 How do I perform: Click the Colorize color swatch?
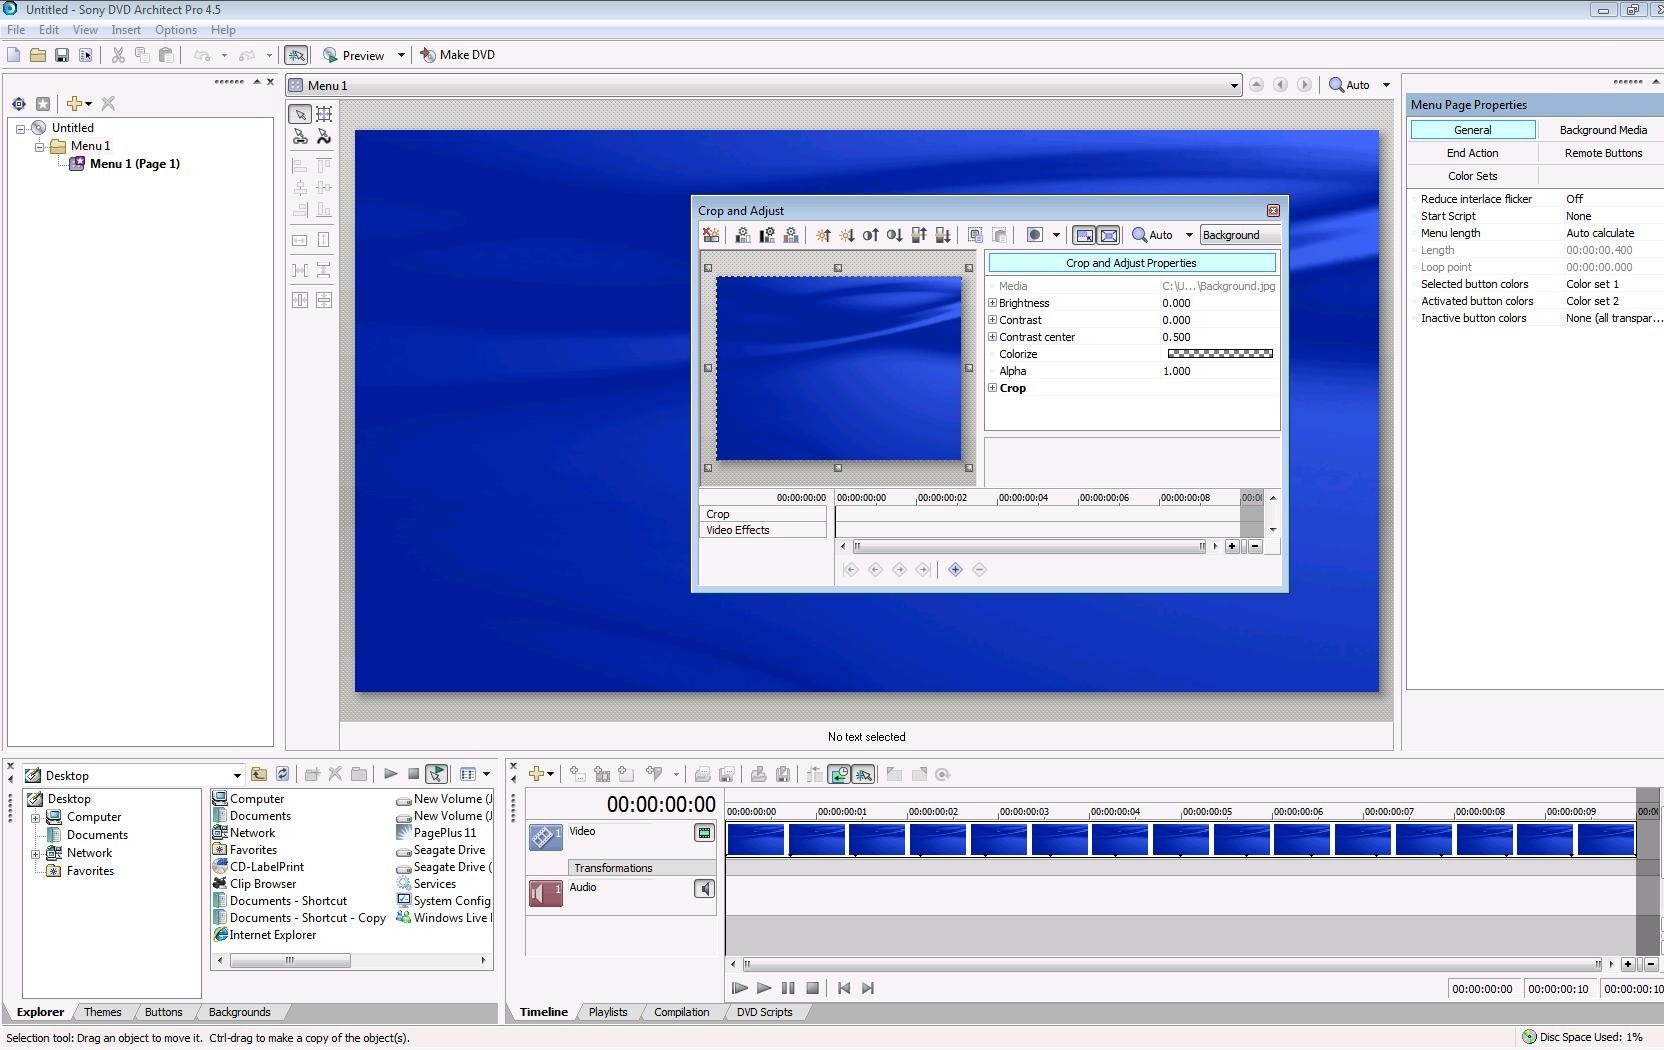coord(1220,354)
